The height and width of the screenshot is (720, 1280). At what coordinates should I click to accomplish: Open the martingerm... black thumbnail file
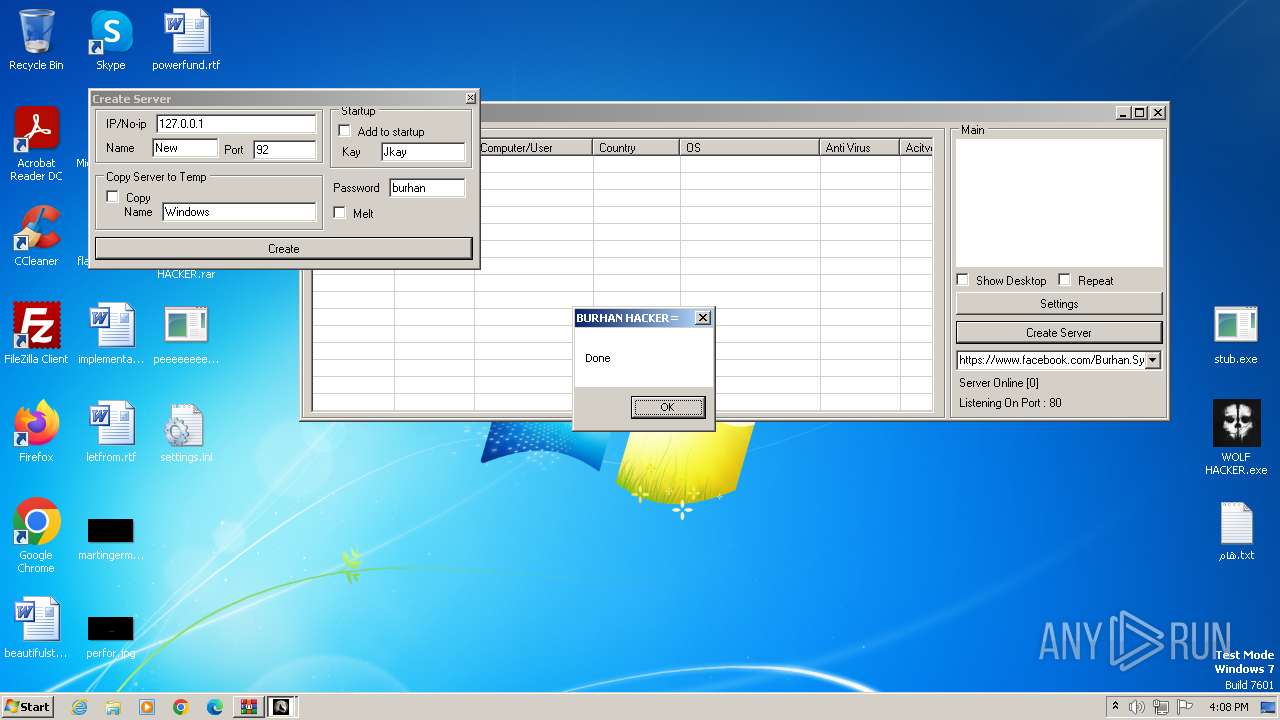click(111, 538)
